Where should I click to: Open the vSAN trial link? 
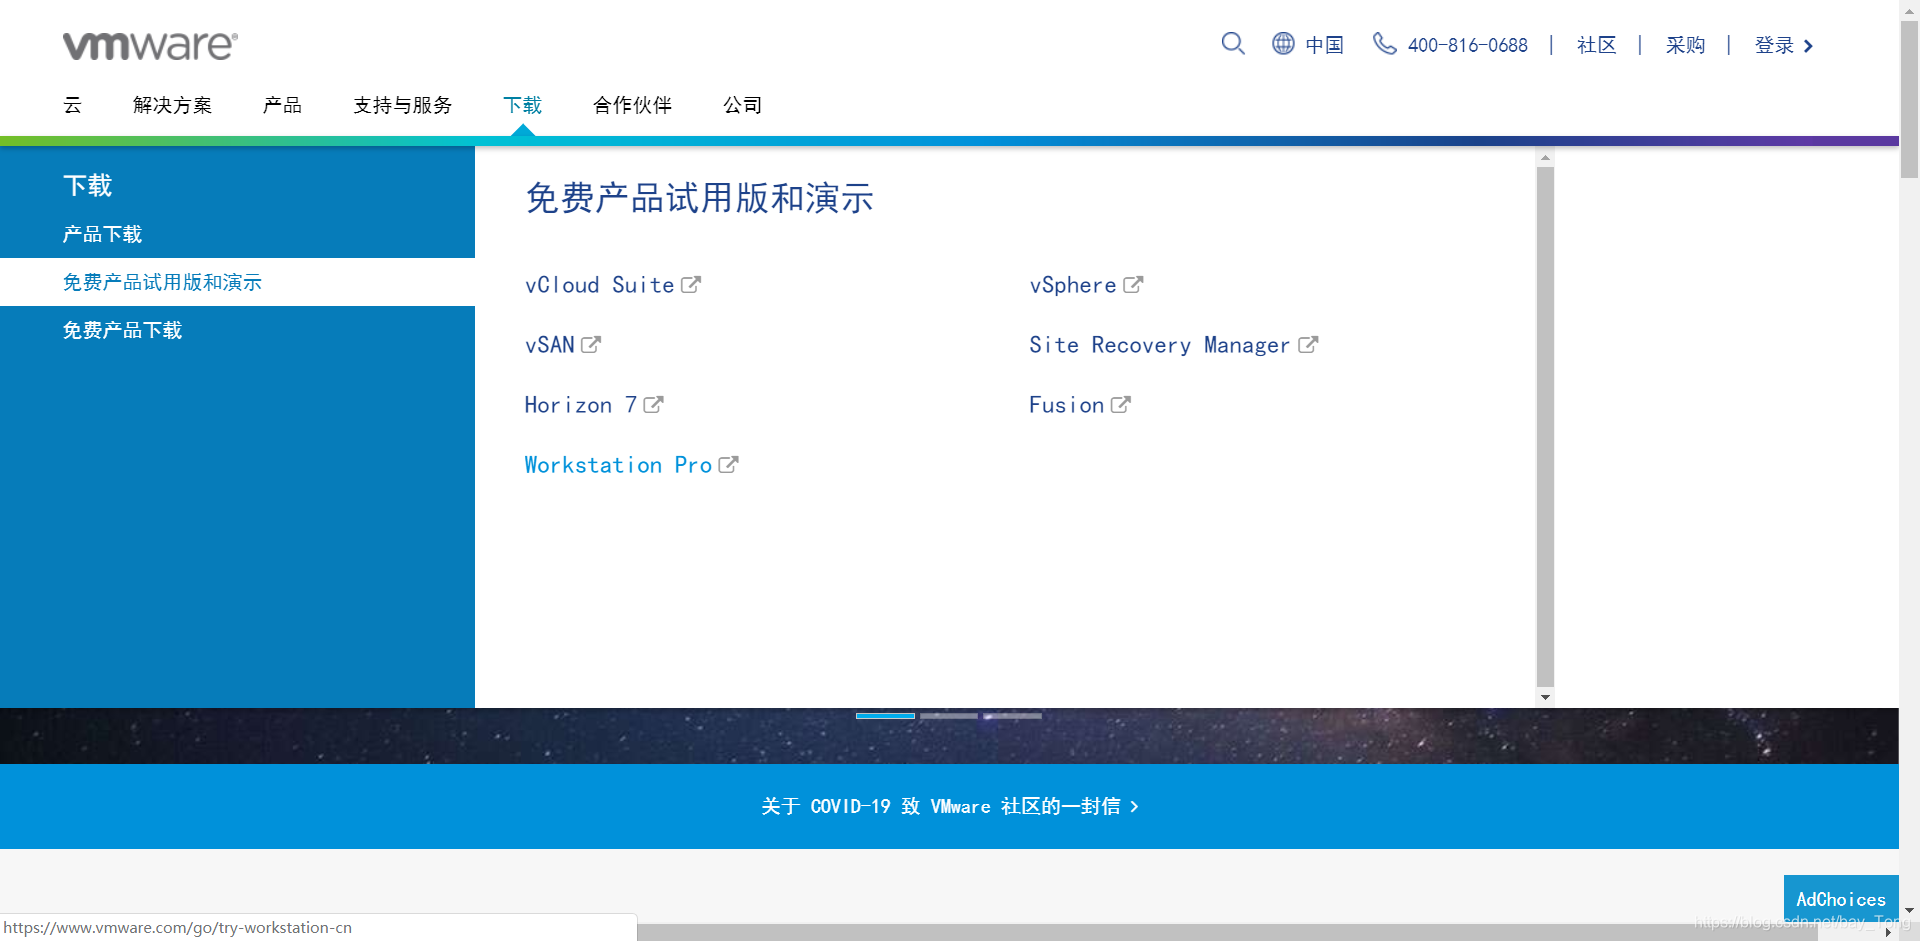tap(550, 345)
